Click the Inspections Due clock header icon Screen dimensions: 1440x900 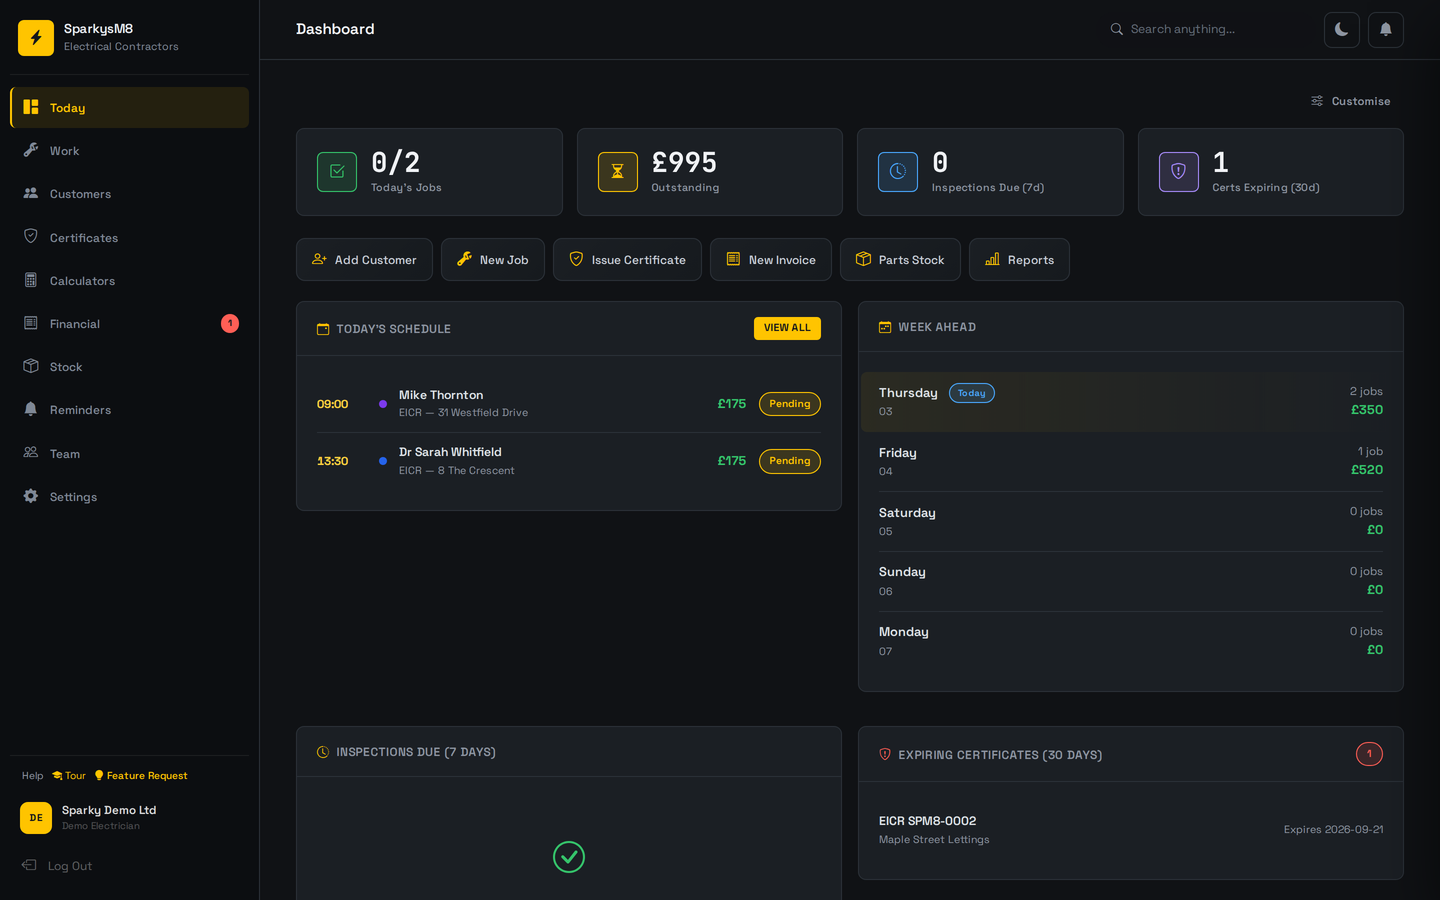323,752
